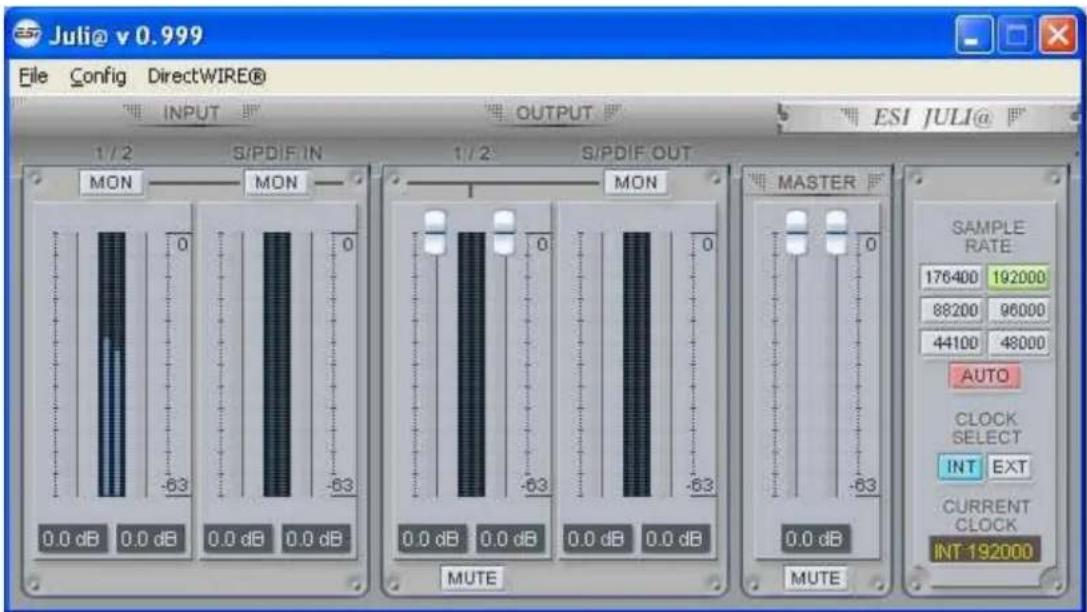This screenshot has width=1087, height=612.
Task: Click master right fader knob
Action: [836, 232]
